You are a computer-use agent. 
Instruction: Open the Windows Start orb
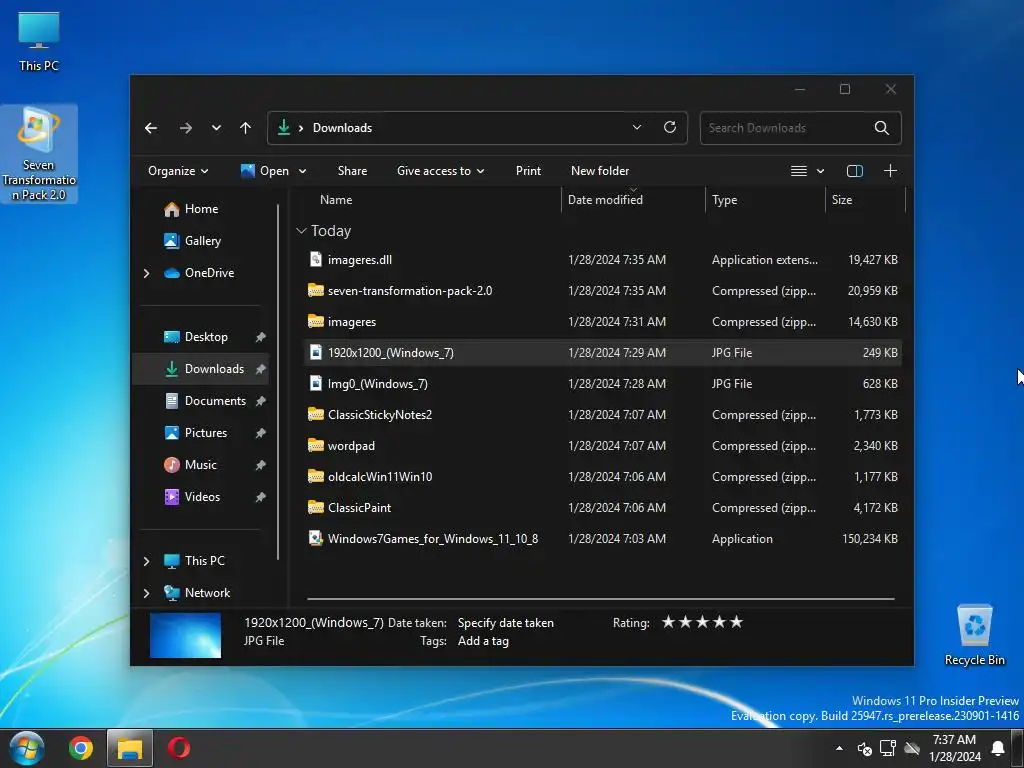click(27, 748)
